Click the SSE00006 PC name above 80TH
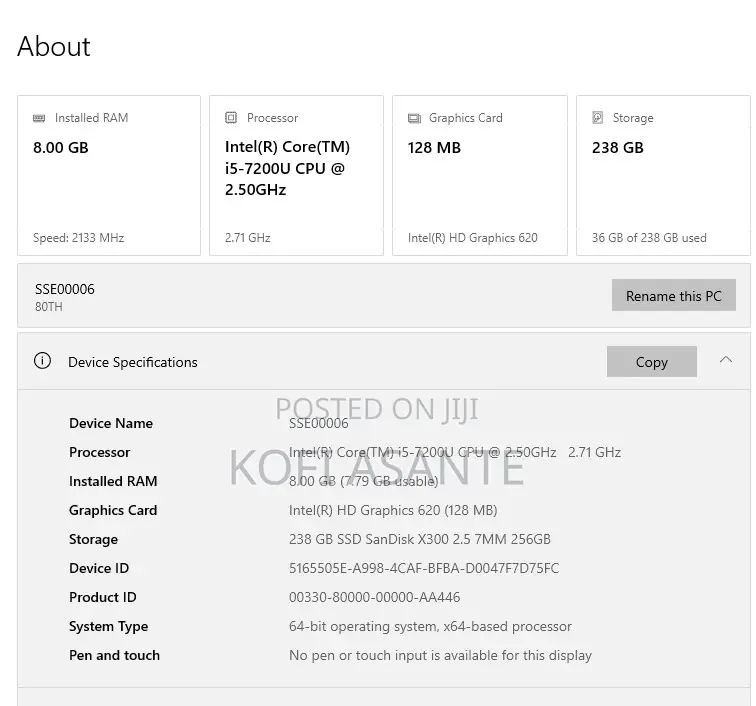The image size is (756, 706). coord(65,289)
